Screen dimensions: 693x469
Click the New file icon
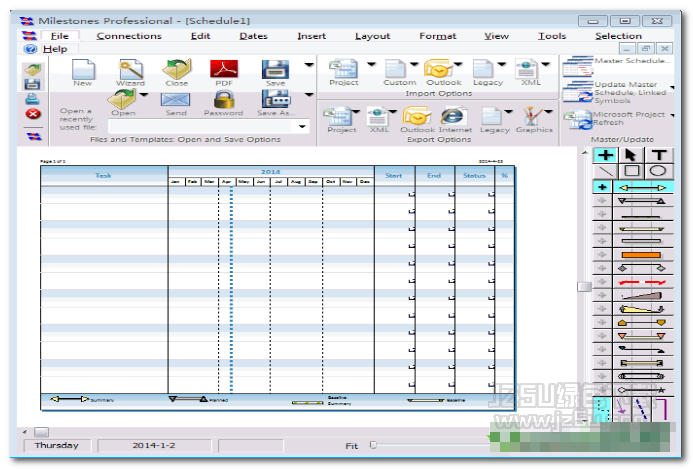pyautogui.click(x=83, y=69)
